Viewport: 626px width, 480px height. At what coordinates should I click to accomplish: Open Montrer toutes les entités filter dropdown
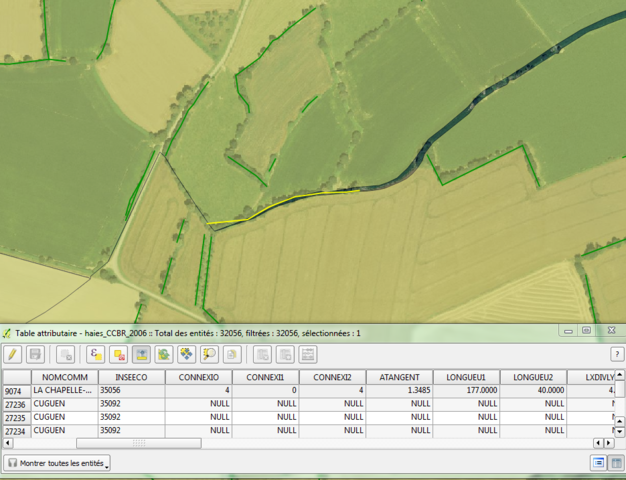[x=57, y=463]
